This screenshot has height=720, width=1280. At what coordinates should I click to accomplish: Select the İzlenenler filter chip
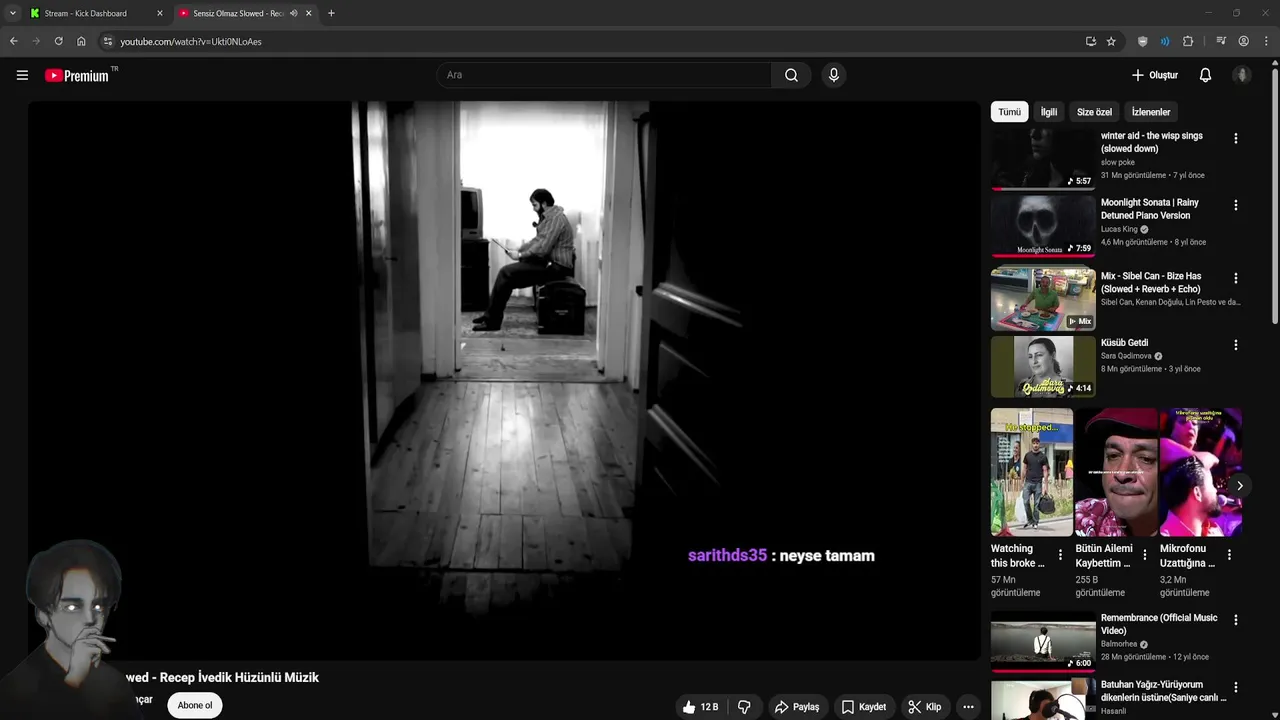point(1151,112)
